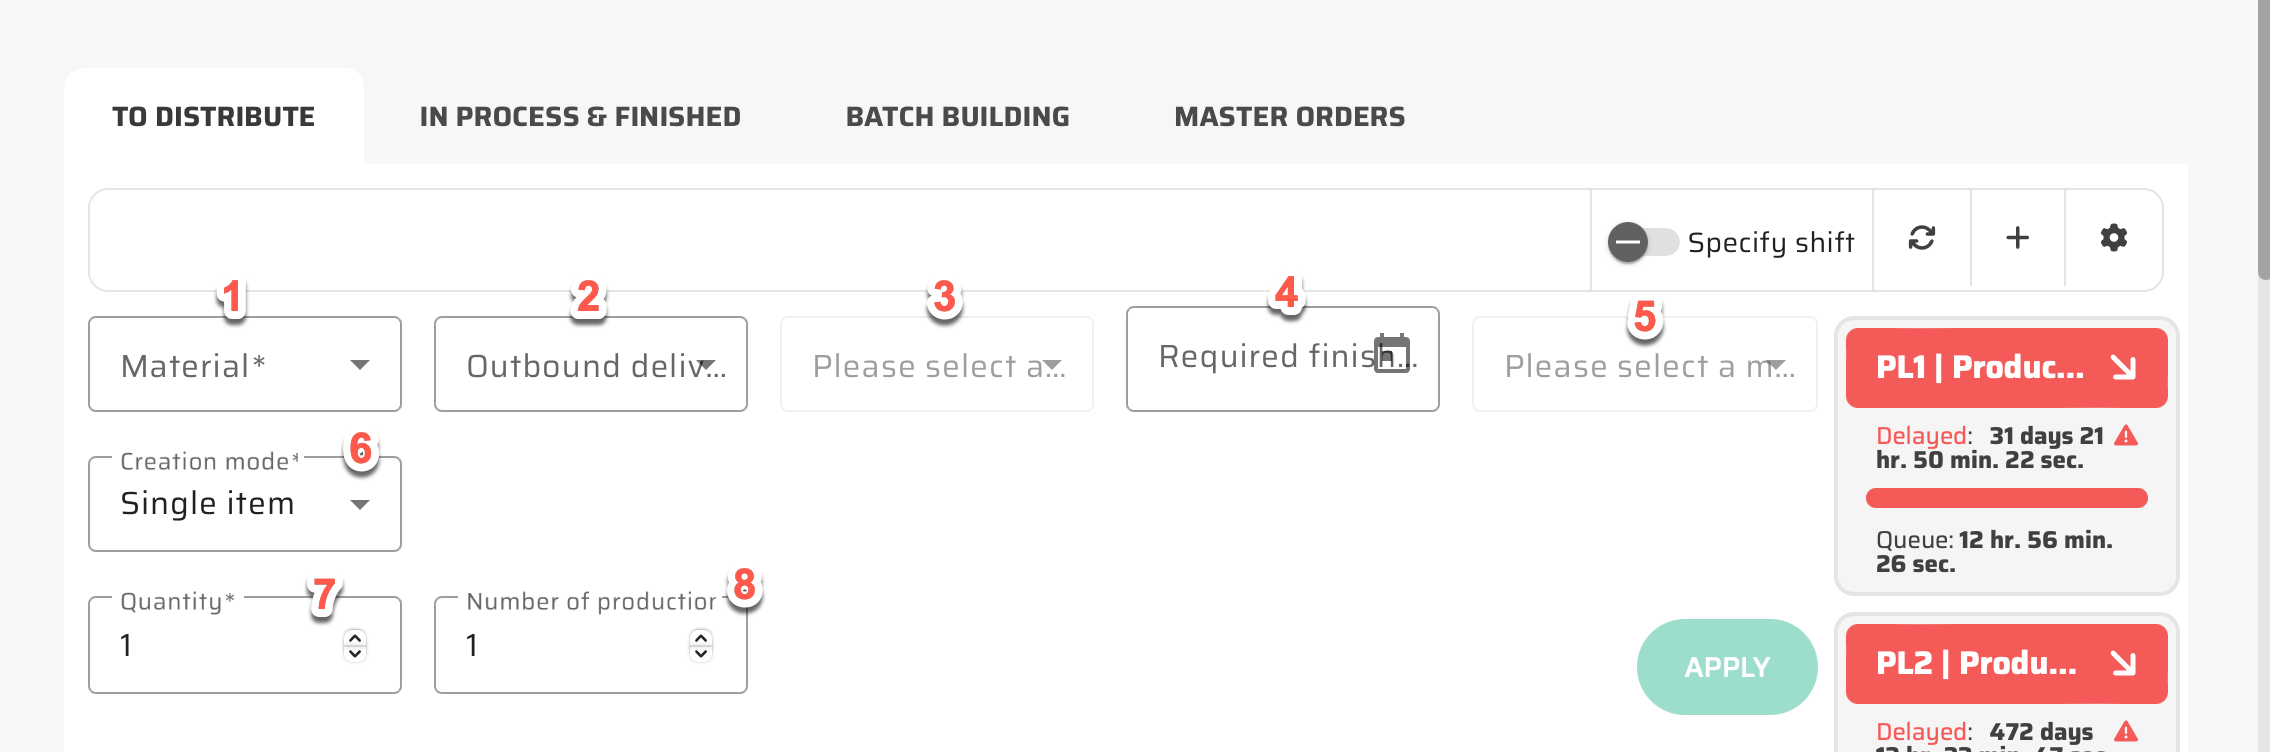Screen dimensions: 2270x752
Task: Toggle the Specify shift switch
Action: [1642, 242]
